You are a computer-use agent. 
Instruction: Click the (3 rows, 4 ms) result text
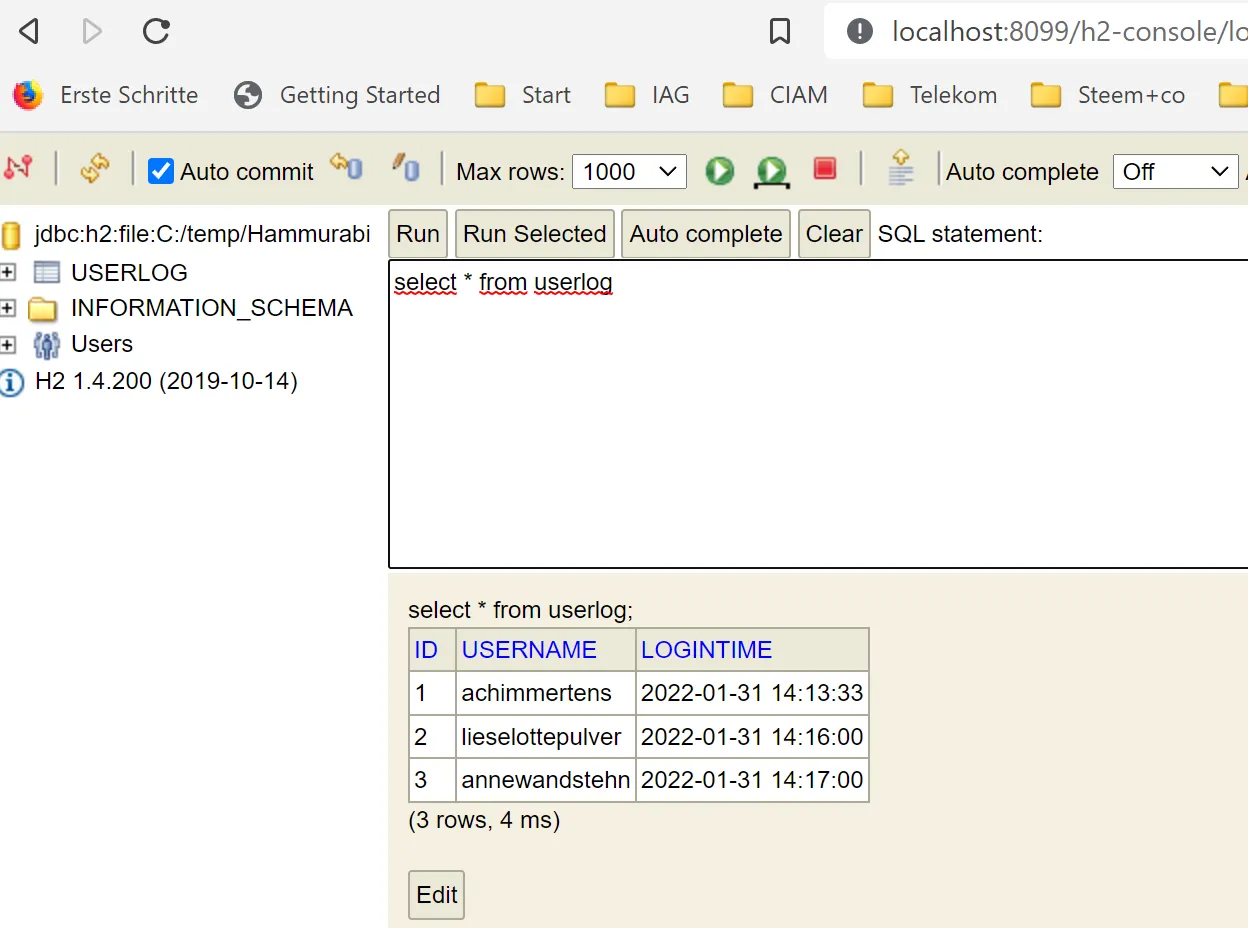[484, 821]
